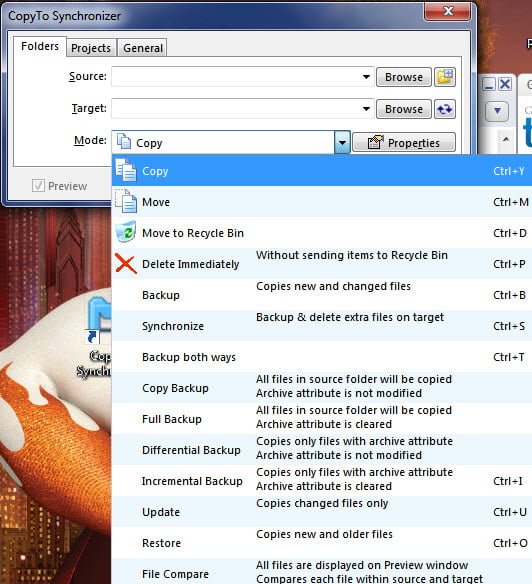Select the Restore mode entry

[322, 543]
